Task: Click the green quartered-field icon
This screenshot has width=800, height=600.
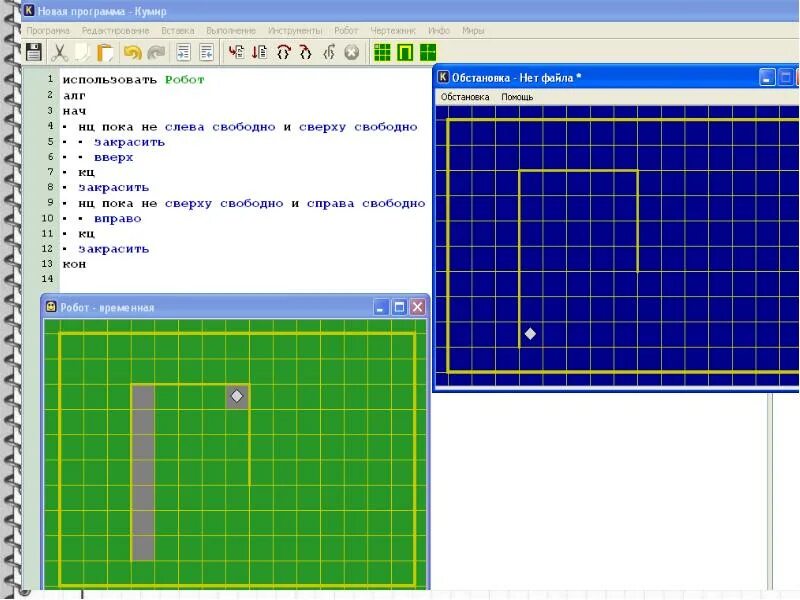Action: click(428, 52)
